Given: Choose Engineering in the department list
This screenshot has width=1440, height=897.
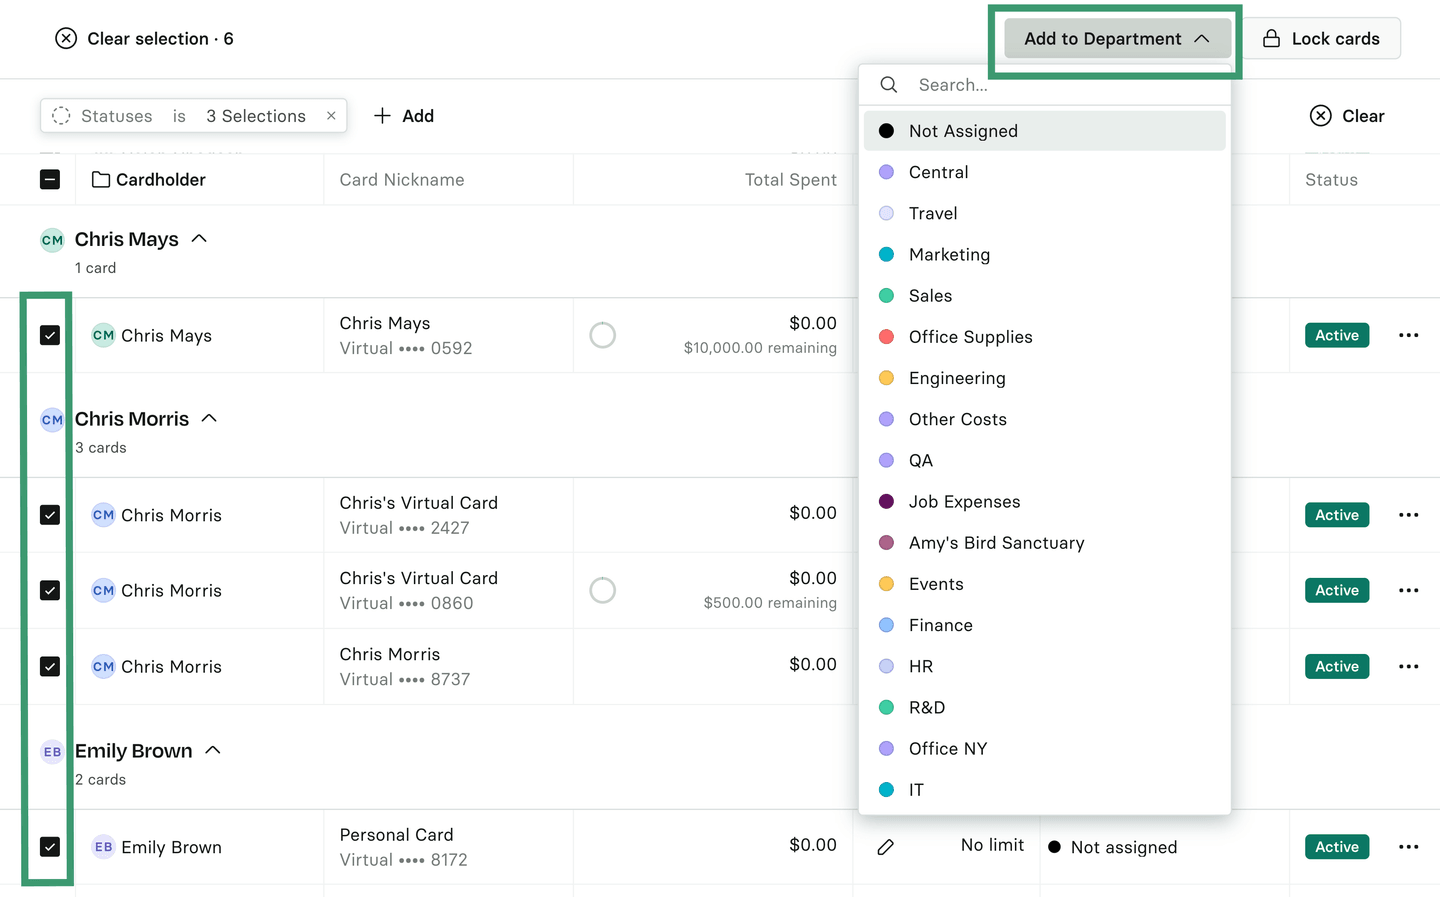Looking at the screenshot, I should tap(957, 378).
